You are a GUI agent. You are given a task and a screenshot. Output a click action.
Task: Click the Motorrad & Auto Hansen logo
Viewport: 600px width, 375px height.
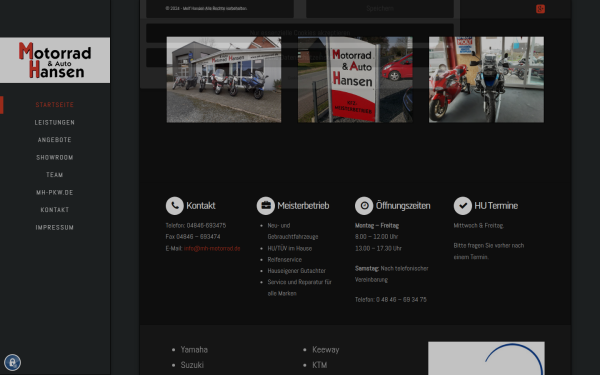click(55, 60)
